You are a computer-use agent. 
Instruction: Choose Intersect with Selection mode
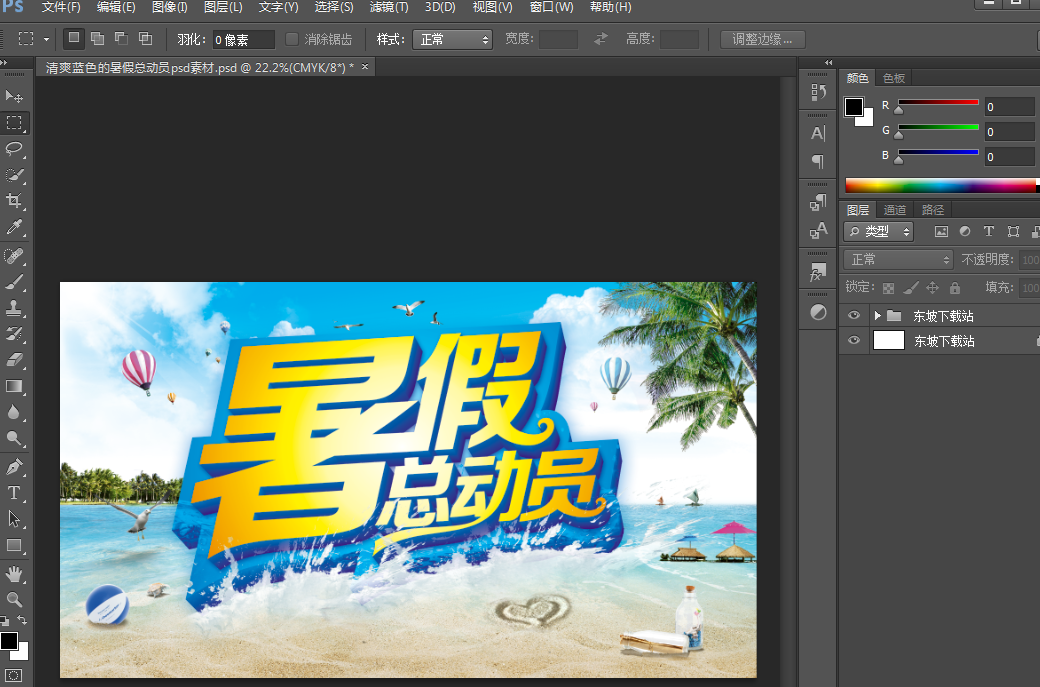point(145,38)
